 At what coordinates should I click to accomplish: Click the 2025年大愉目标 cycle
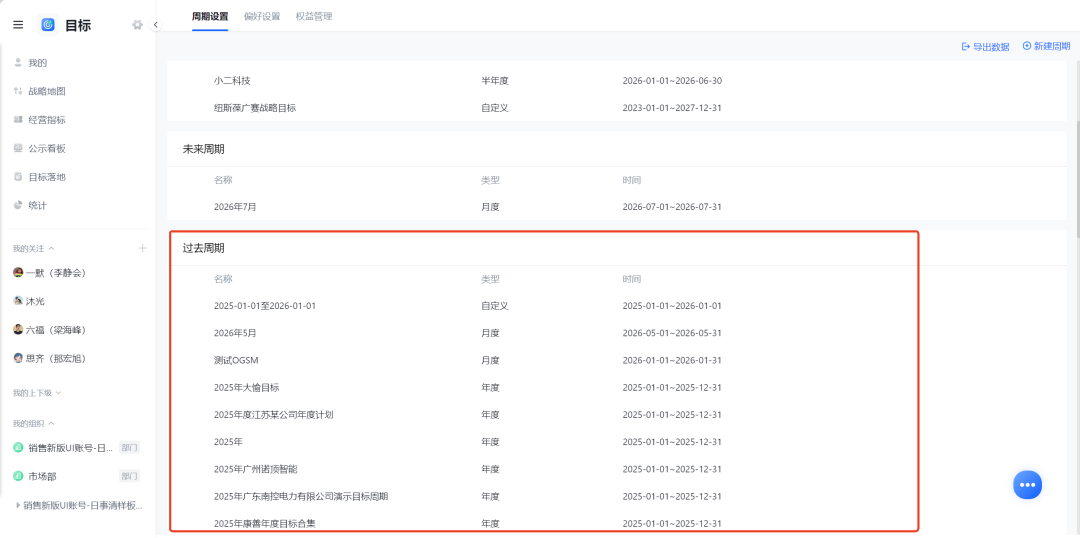point(247,387)
